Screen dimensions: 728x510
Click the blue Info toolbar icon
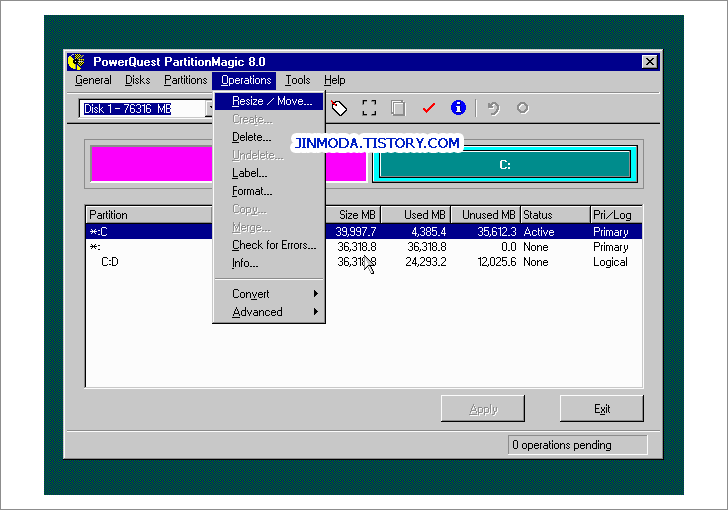pyautogui.click(x=458, y=108)
